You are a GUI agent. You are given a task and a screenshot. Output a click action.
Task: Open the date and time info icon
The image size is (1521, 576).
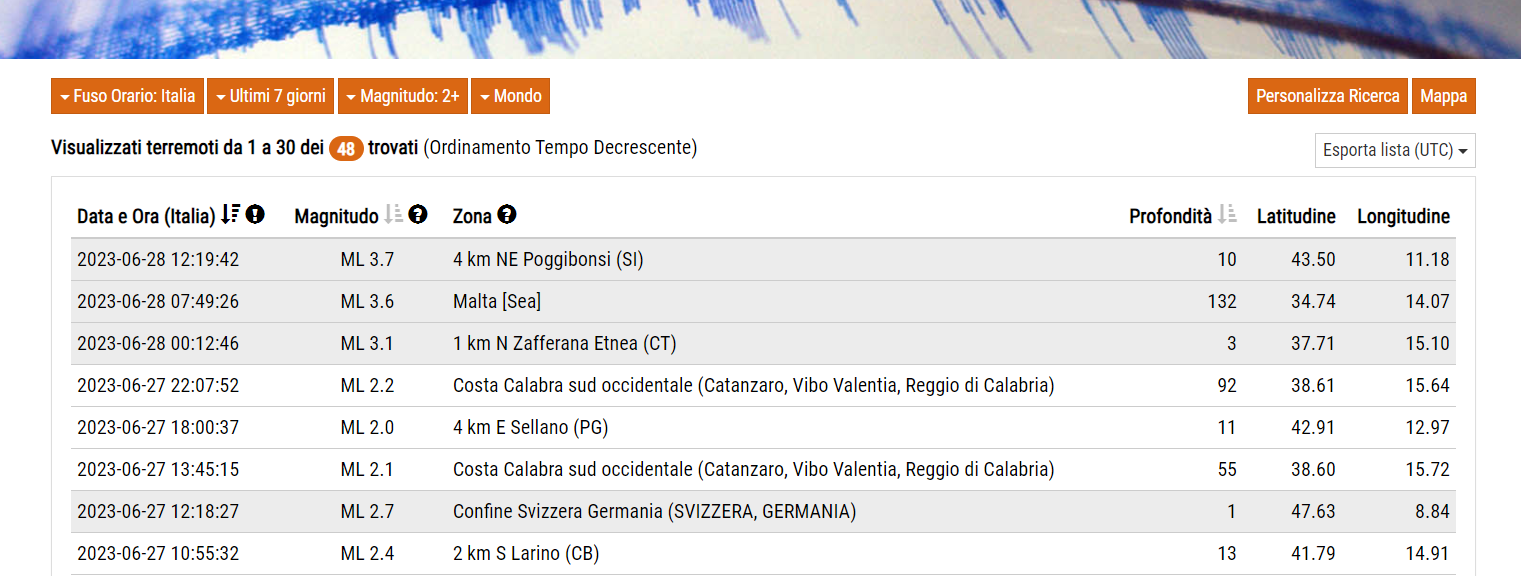click(255, 215)
